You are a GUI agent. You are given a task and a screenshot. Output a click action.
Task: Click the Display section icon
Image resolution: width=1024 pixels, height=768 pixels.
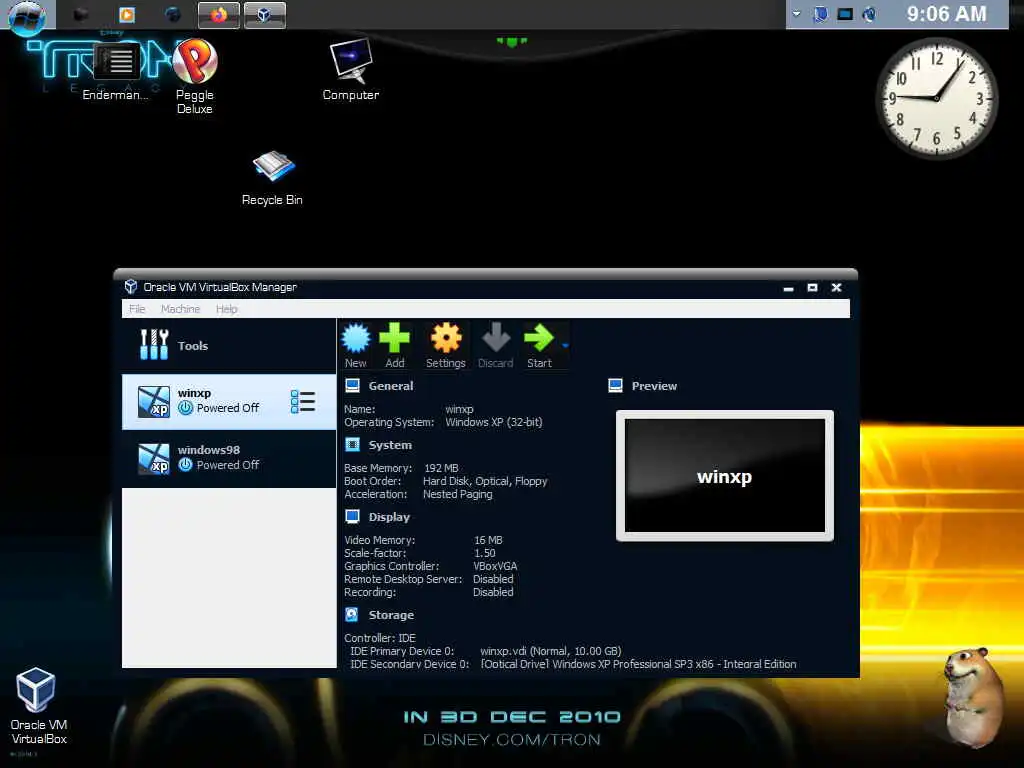(353, 517)
